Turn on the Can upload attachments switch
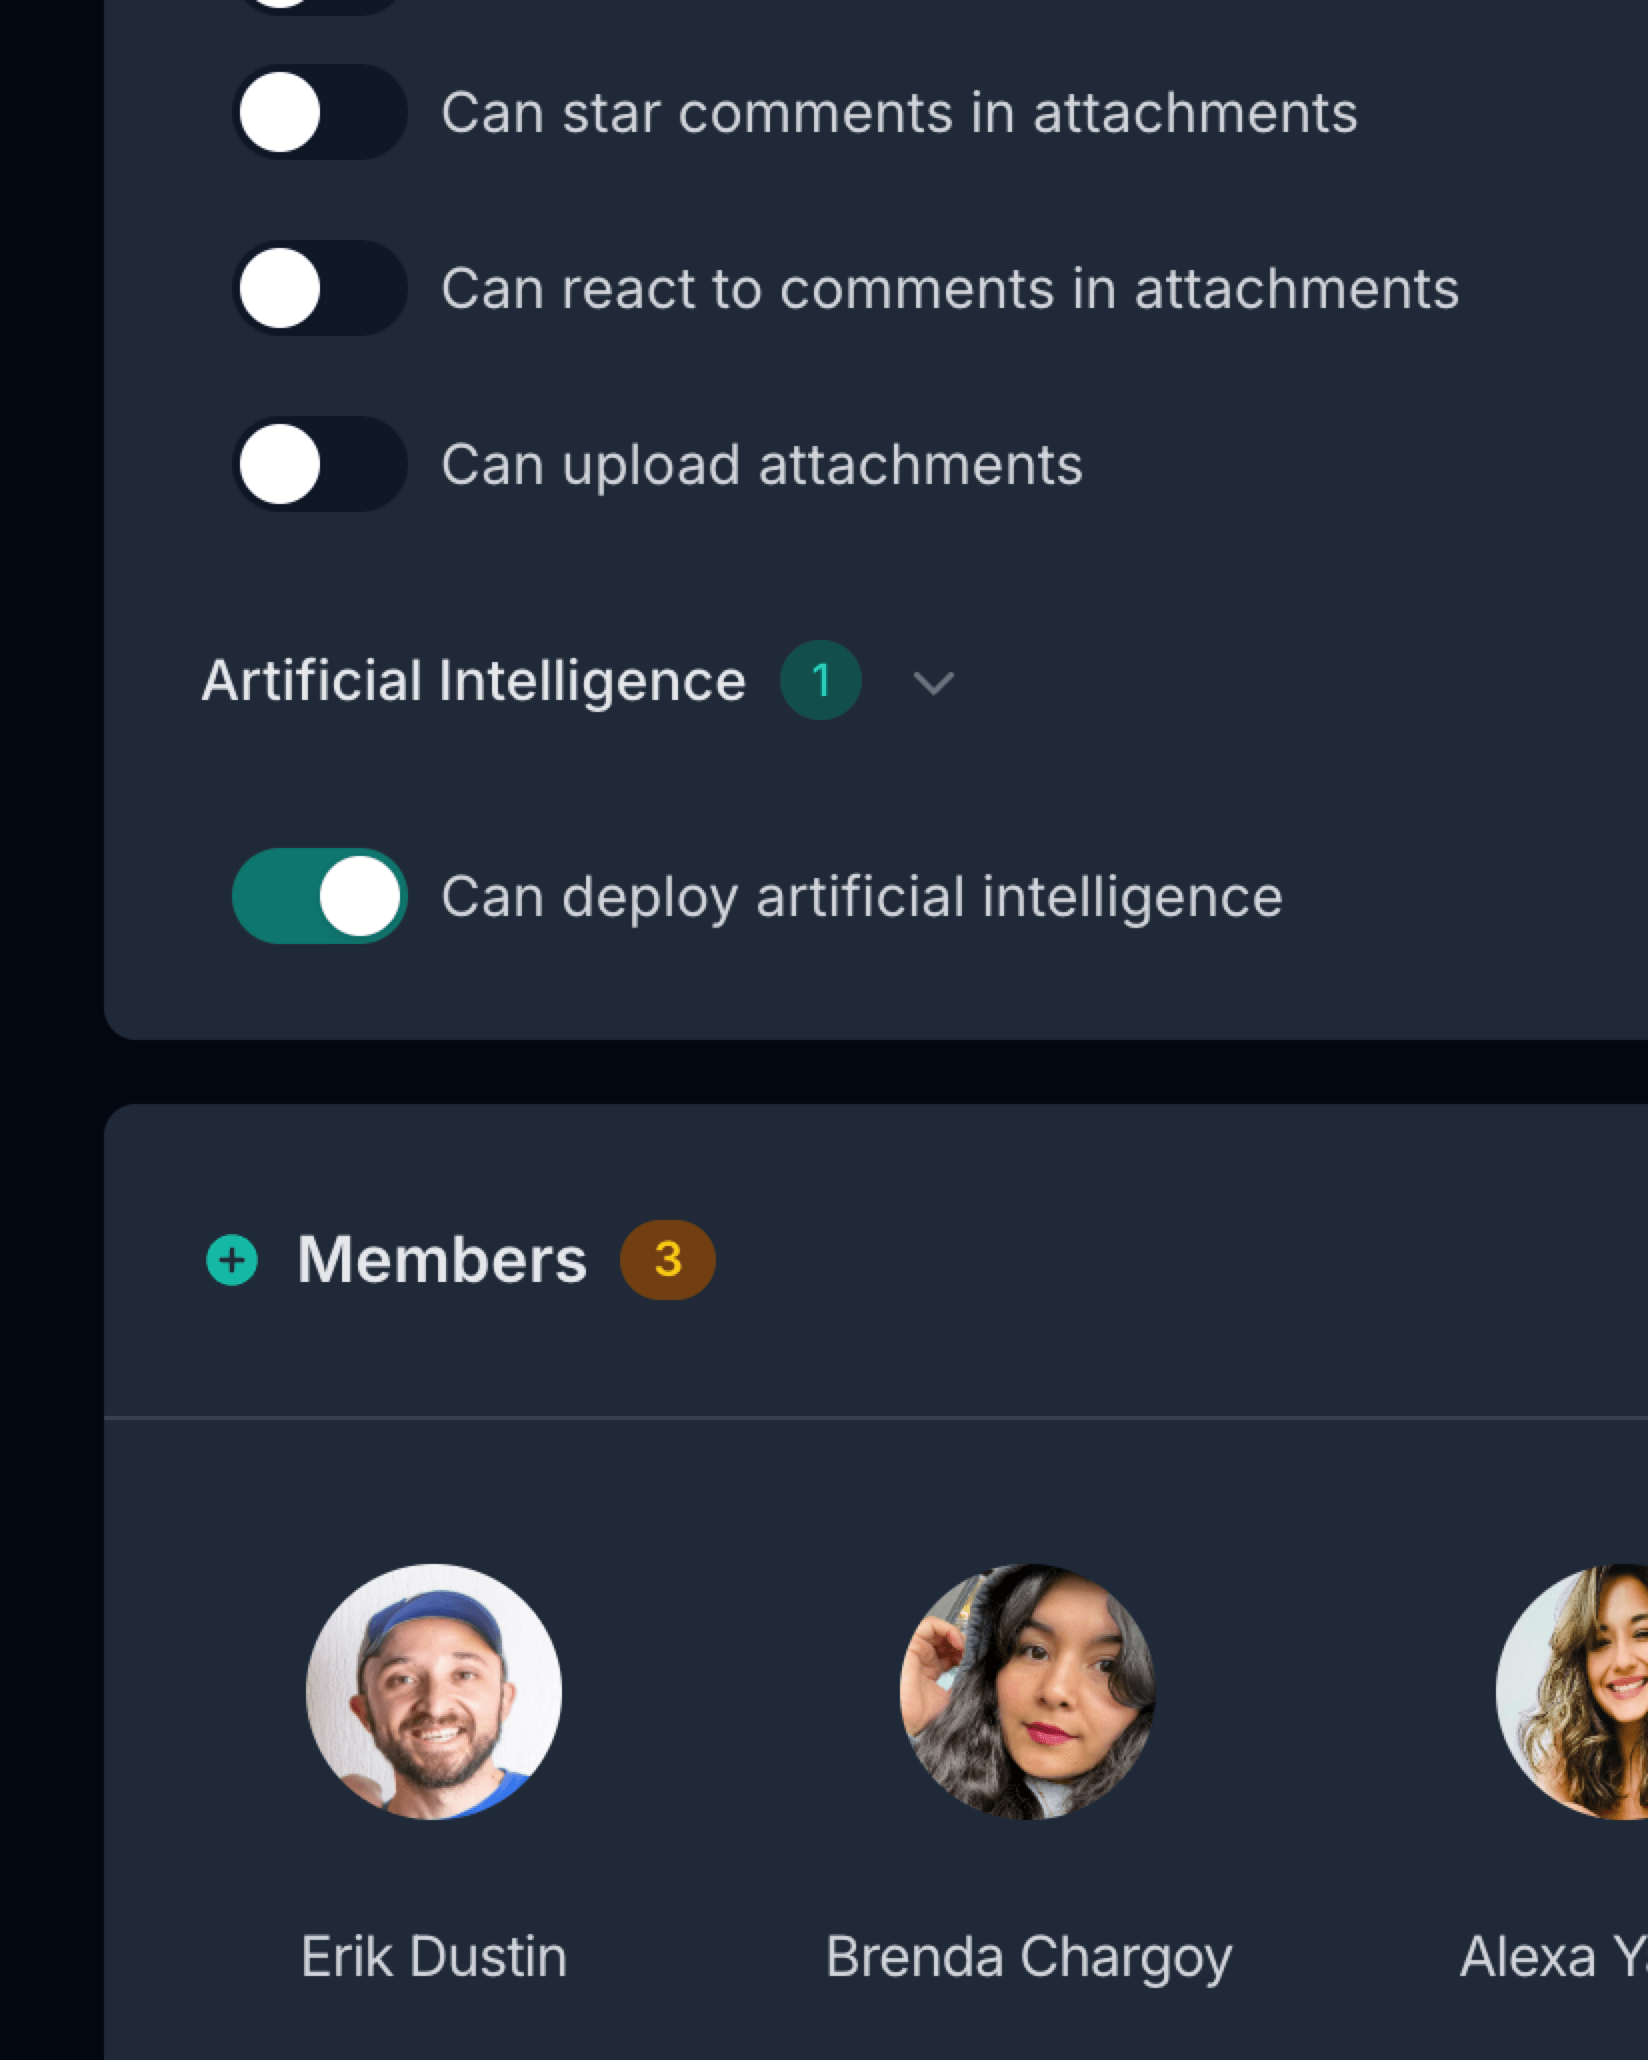The image size is (1648, 2060). 319,464
